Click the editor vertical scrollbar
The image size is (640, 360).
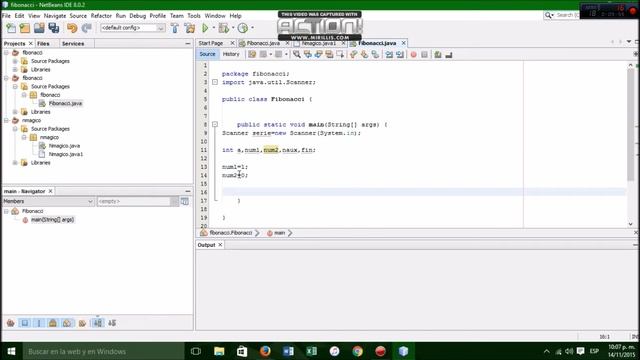pos(631,124)
